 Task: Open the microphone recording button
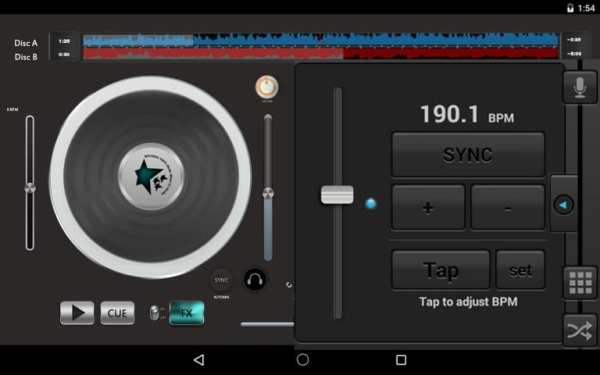click(x=580, y=87)
